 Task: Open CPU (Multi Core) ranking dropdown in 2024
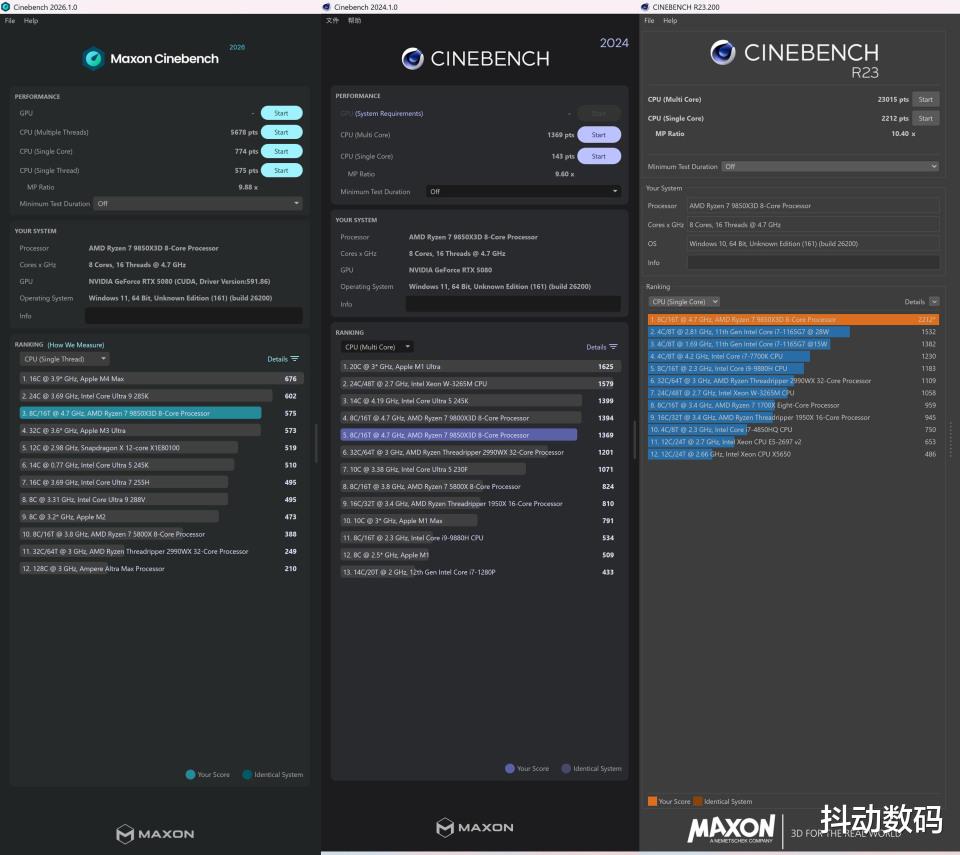(x=377, y=347)
